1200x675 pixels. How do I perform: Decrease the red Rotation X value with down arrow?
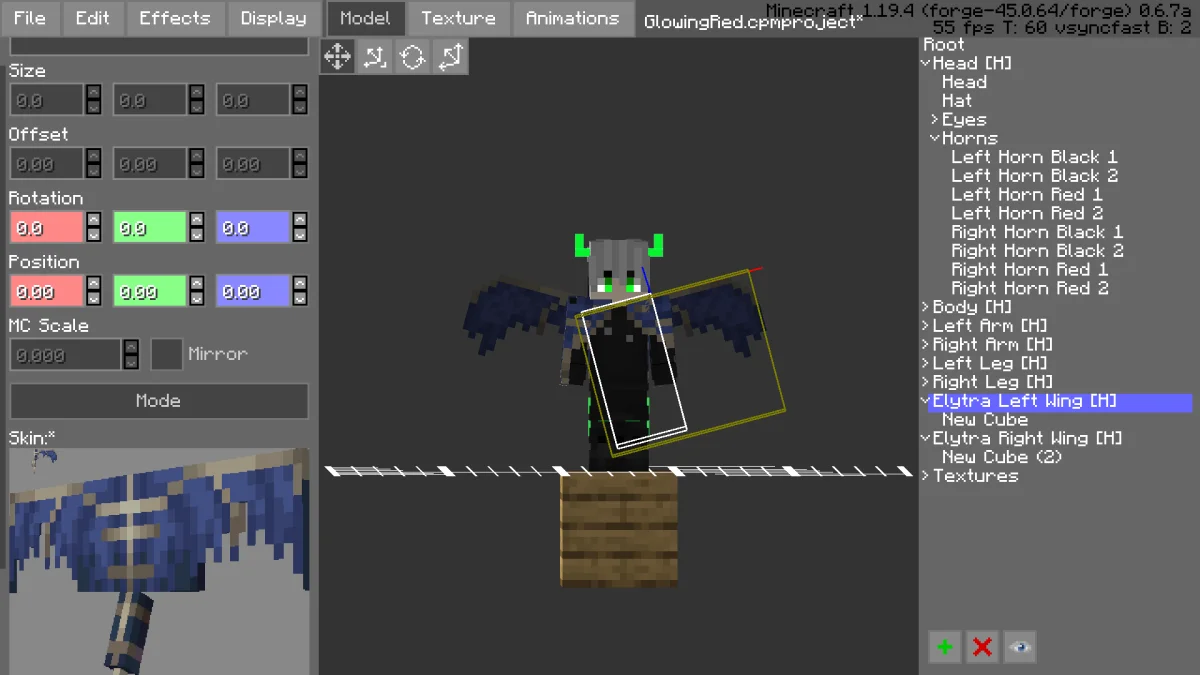pos(94,235)
